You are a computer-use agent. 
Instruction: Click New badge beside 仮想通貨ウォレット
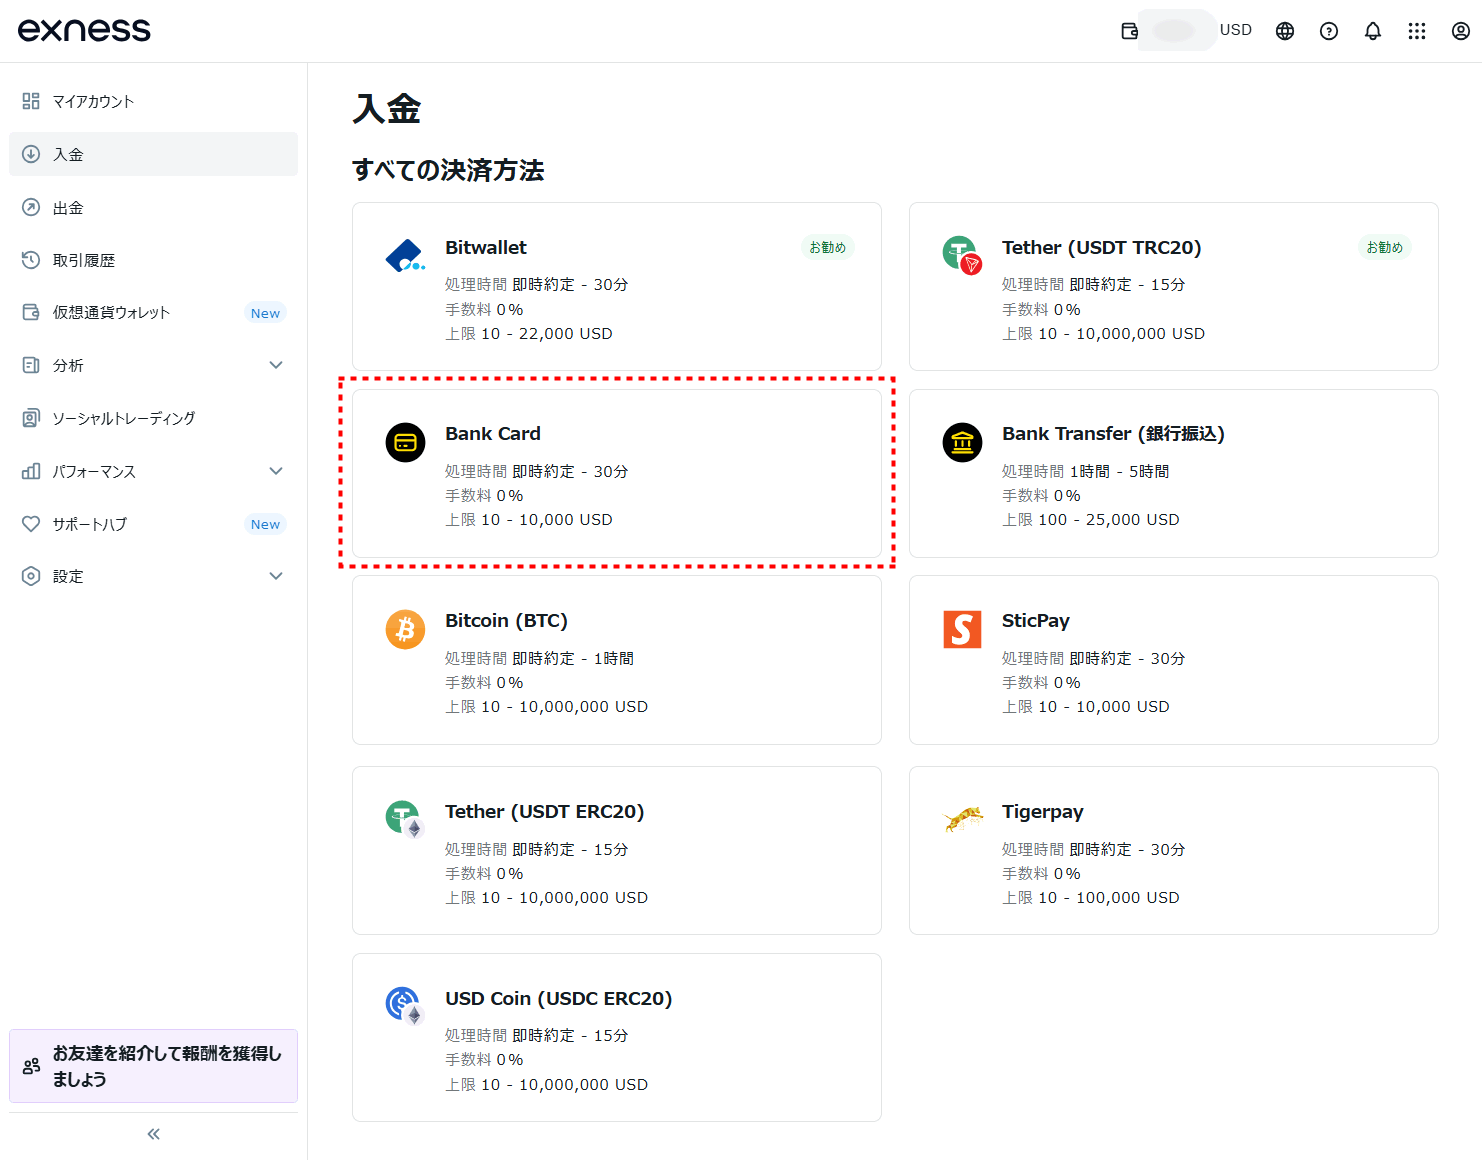[265, 313]
